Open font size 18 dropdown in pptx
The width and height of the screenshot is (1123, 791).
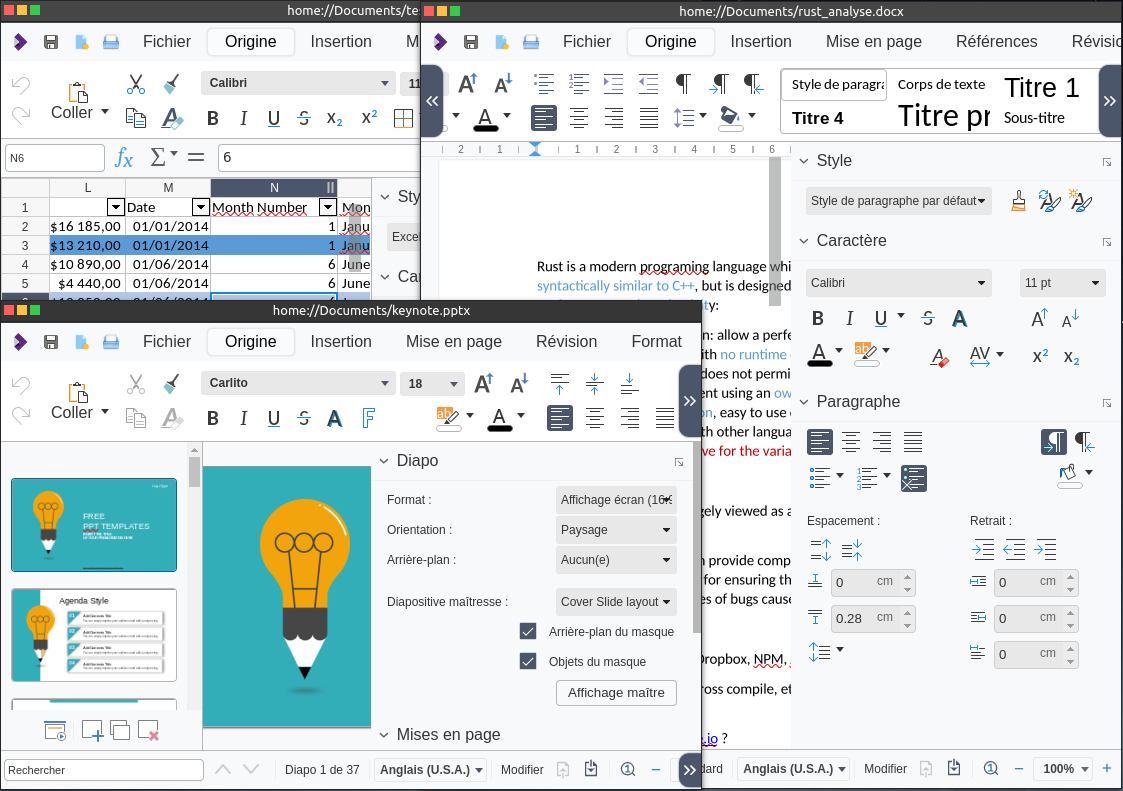click(453, 384)
